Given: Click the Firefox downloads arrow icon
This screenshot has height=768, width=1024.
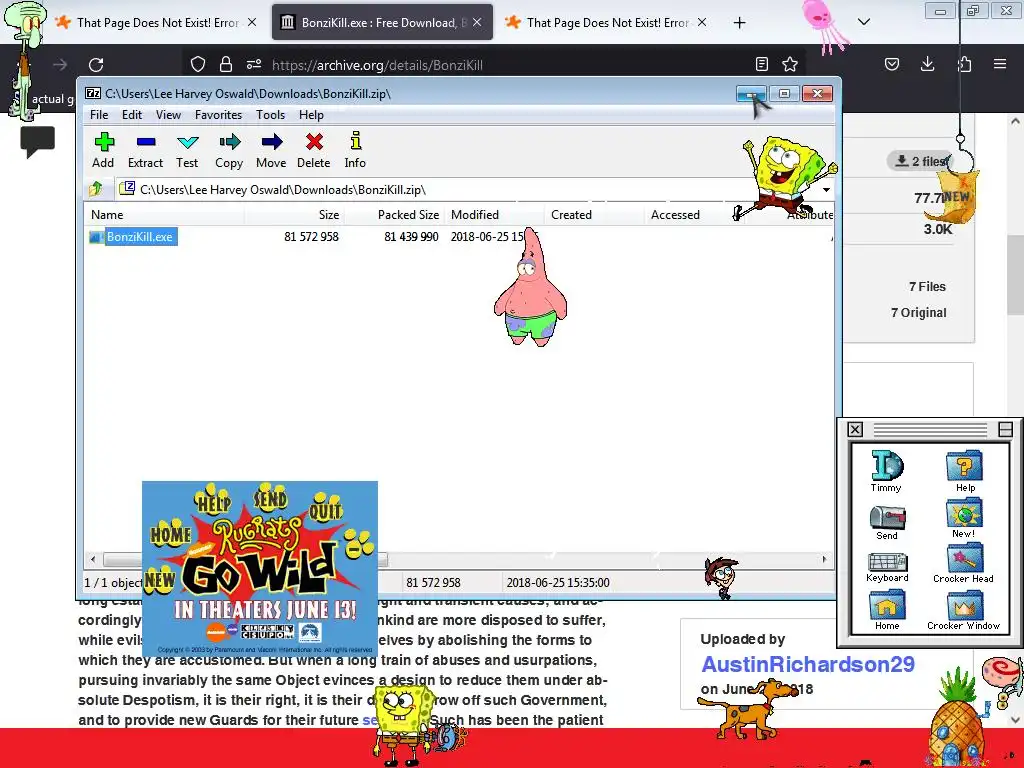Looking at the screenshot, I should pos(927,64).
